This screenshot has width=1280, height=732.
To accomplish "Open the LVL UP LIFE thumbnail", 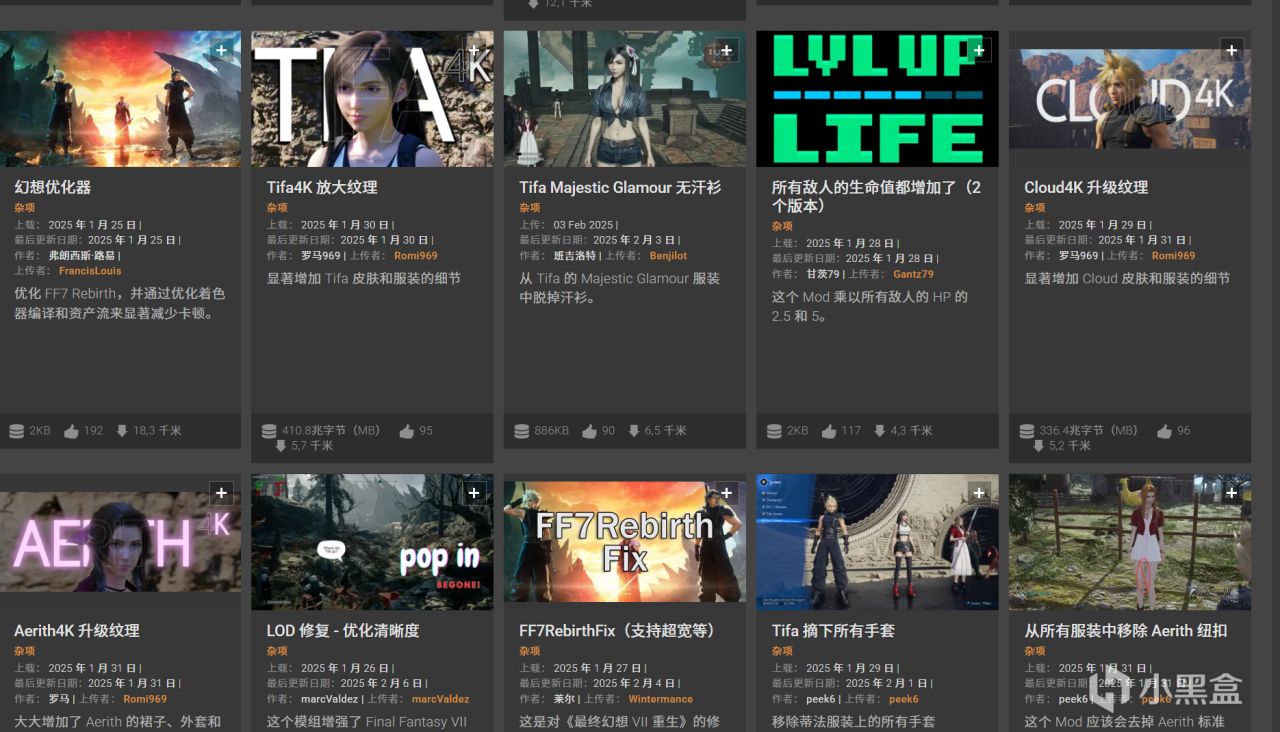I will click(877, 98).
